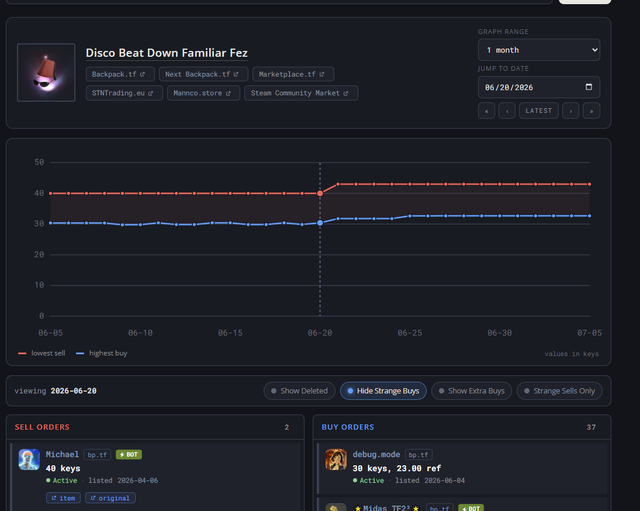Open debug.mode buyer profile name
Image resolution: width=640 pixels, height=511 pixels.
(376, 455)
